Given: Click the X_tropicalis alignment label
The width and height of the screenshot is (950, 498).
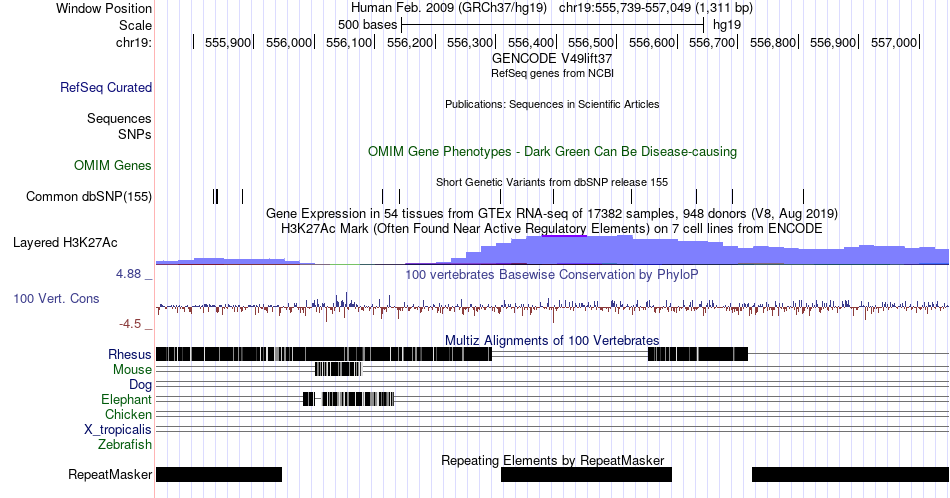Looking at the screenshot, I should click(118, 430).
